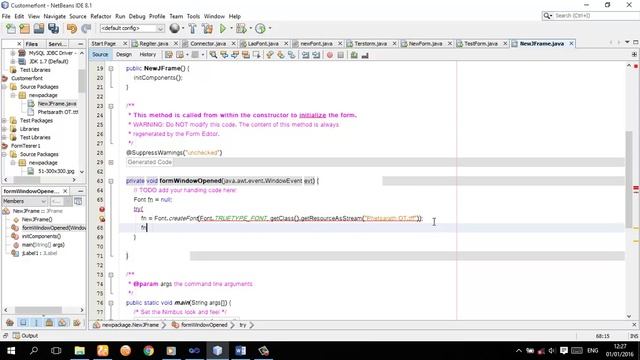
Task: Click the red error stripe mark
Action: coord(636,188)
